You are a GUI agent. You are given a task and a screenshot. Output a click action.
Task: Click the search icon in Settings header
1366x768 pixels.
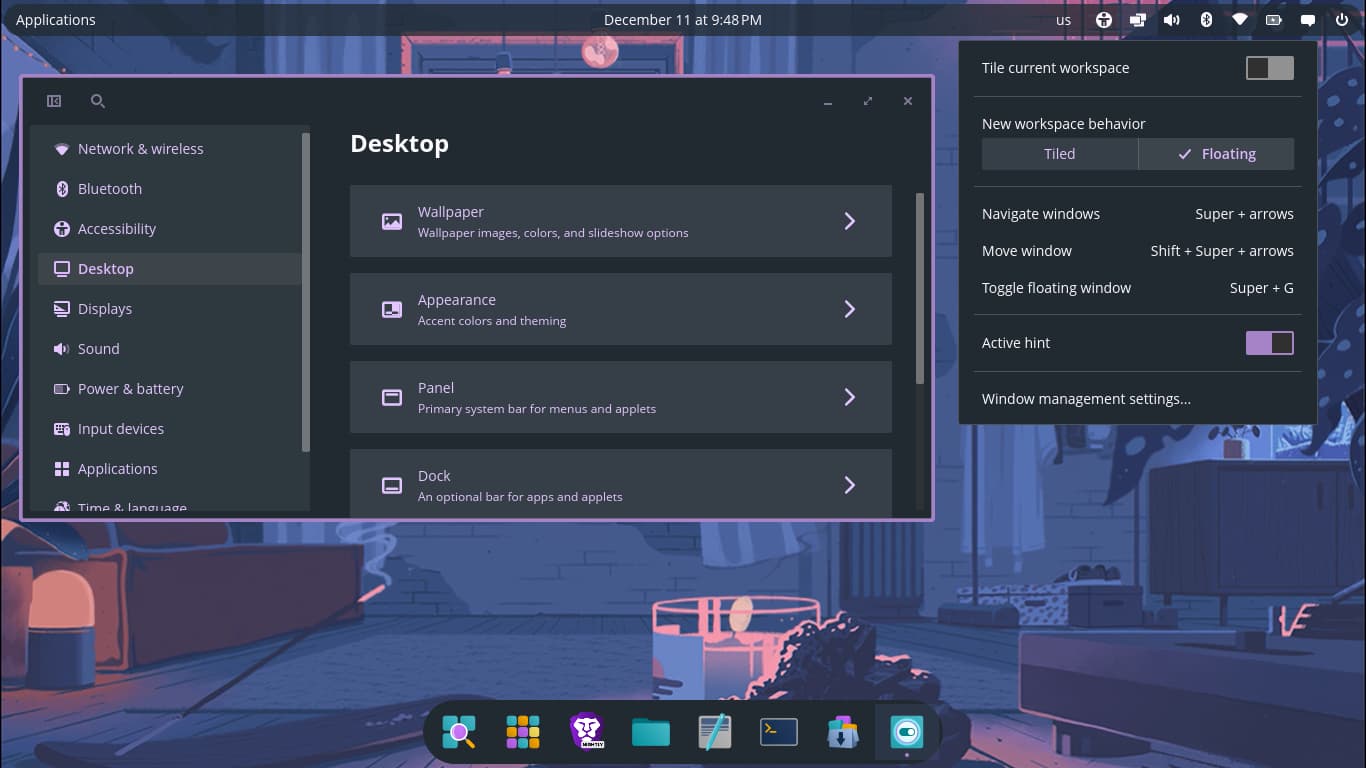tap(97, 101)
